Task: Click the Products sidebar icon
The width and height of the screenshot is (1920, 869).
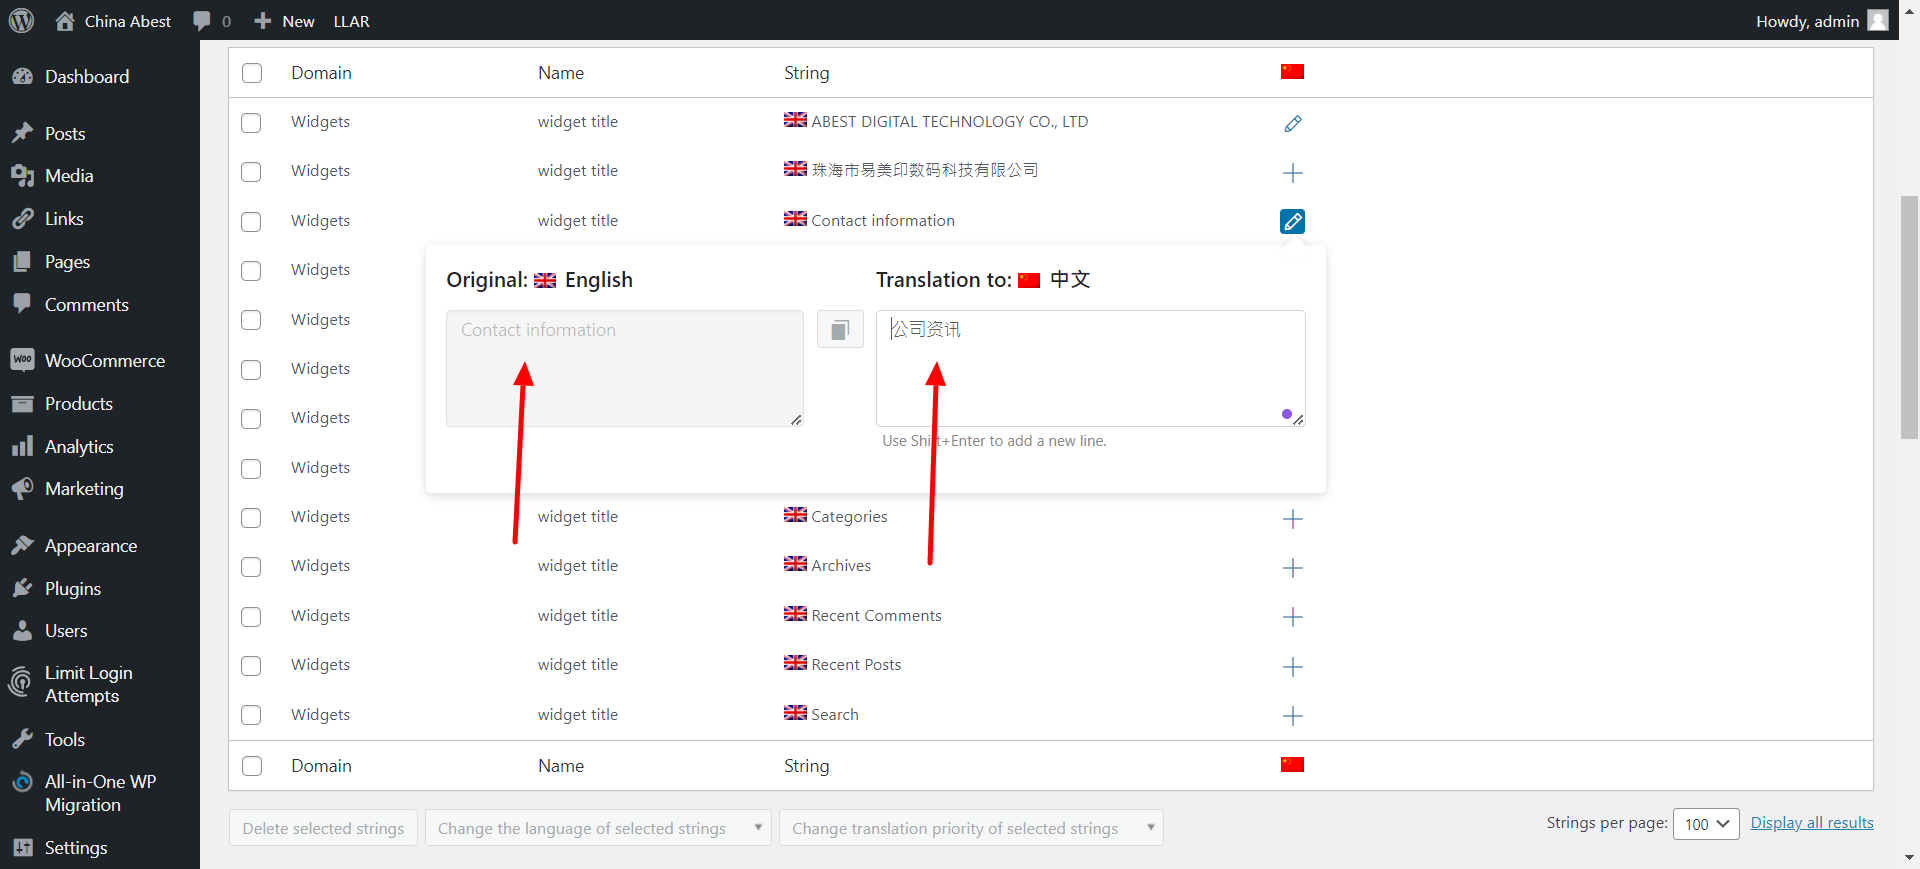Action: coord(22,404)
